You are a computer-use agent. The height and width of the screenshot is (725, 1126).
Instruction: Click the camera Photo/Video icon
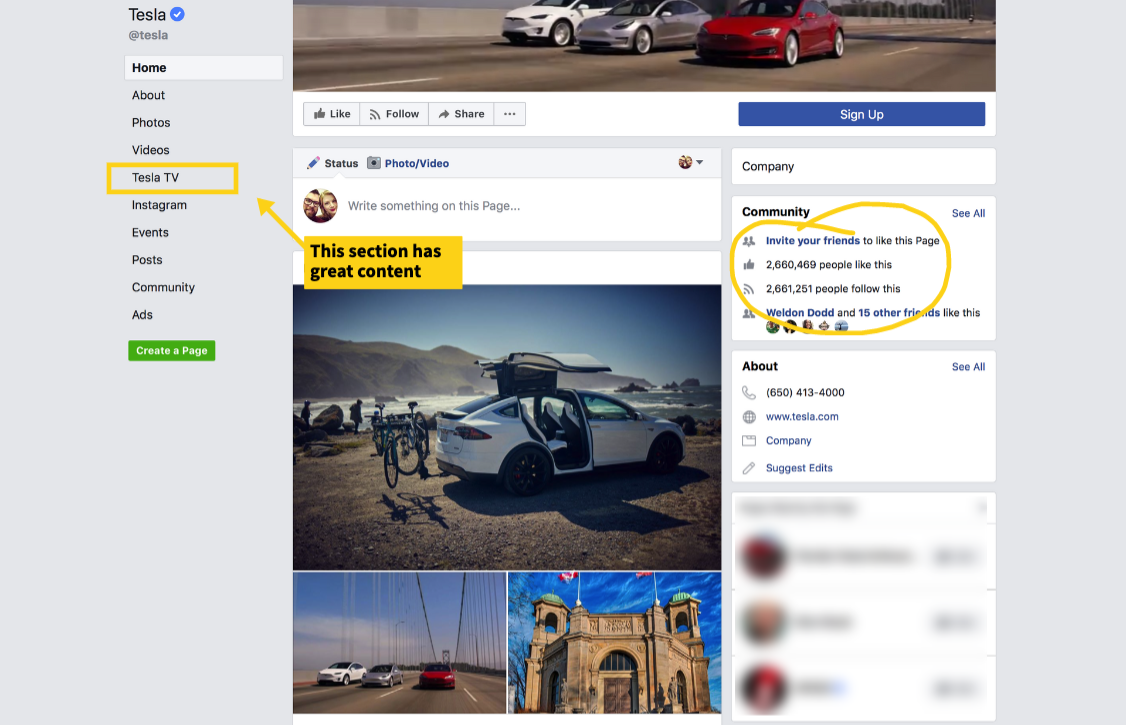click(373, 163)
